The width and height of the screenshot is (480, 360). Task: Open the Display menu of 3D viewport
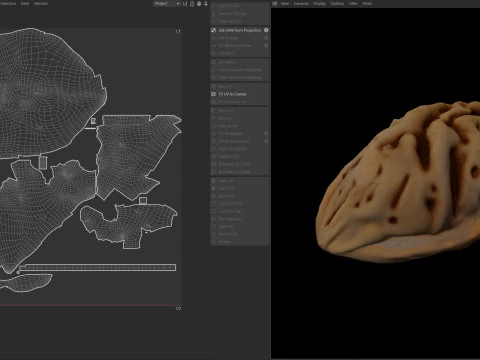point(319,3)
